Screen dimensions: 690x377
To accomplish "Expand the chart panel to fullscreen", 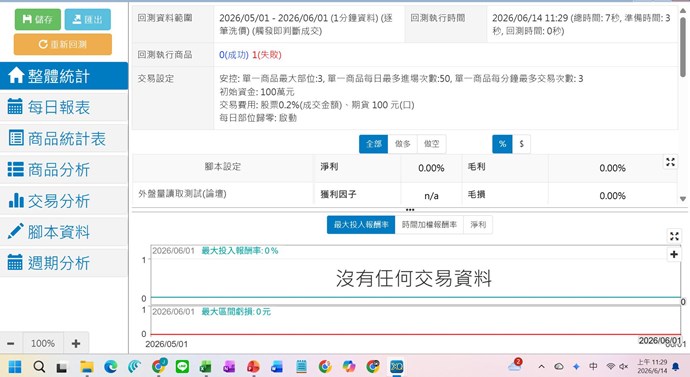I will tap(674, 236).
